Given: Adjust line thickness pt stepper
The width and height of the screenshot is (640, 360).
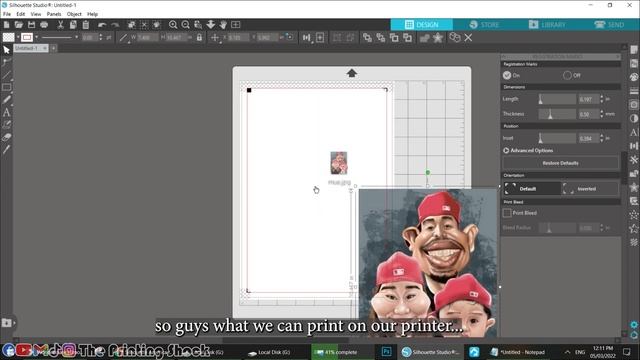Looking at the screenshot, I should click(x=101, y=38).
